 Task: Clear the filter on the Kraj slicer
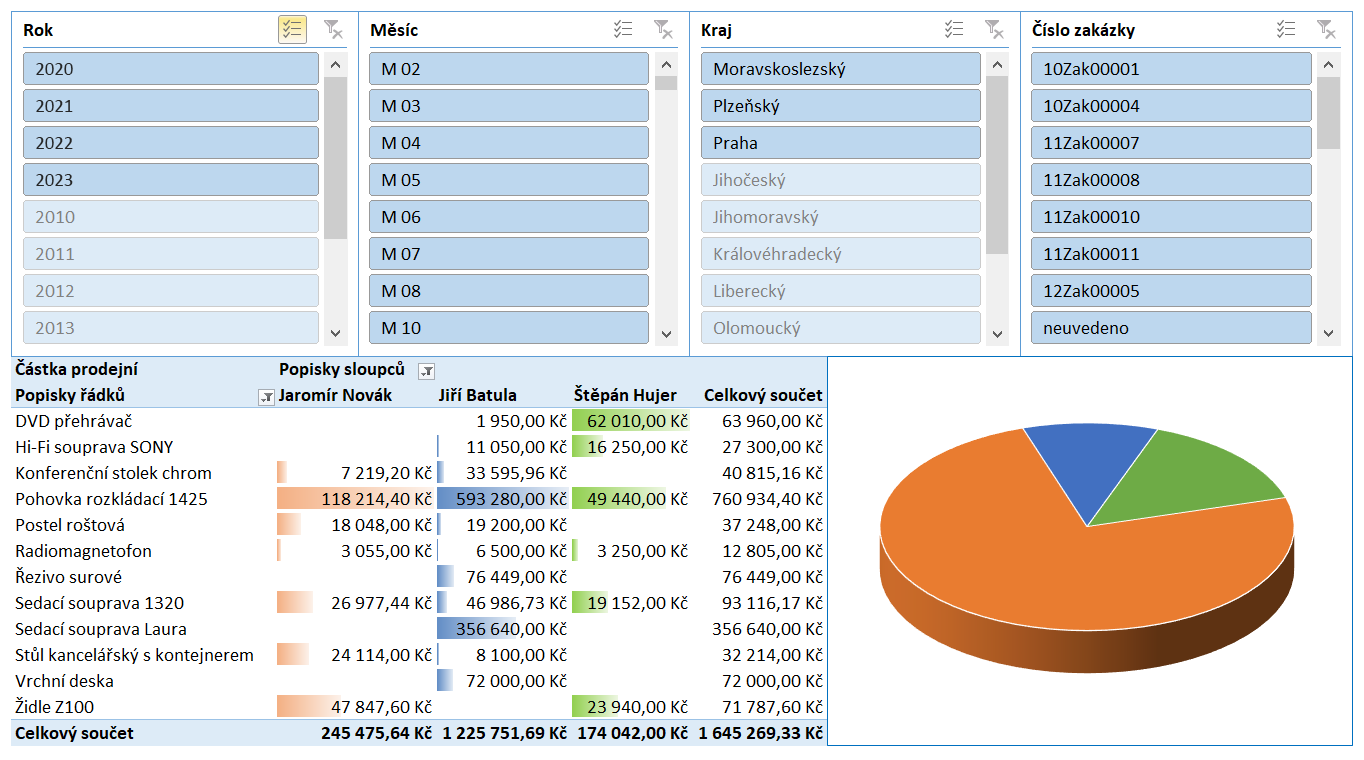click(994, 30)
